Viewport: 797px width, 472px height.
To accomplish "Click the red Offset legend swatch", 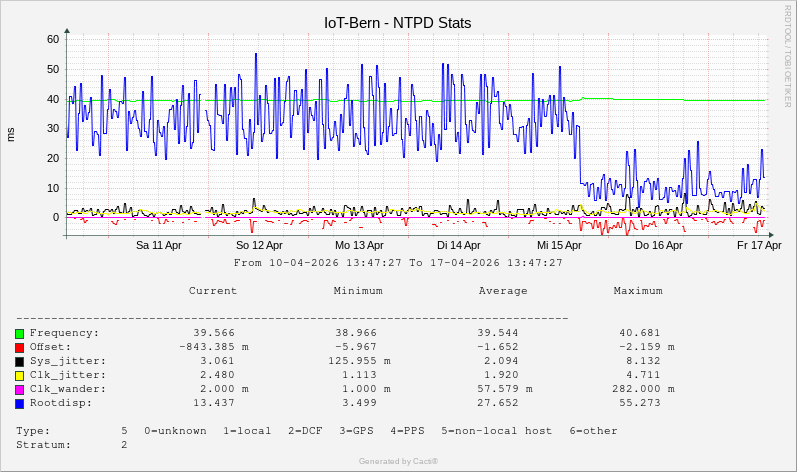I will point(20,347).
